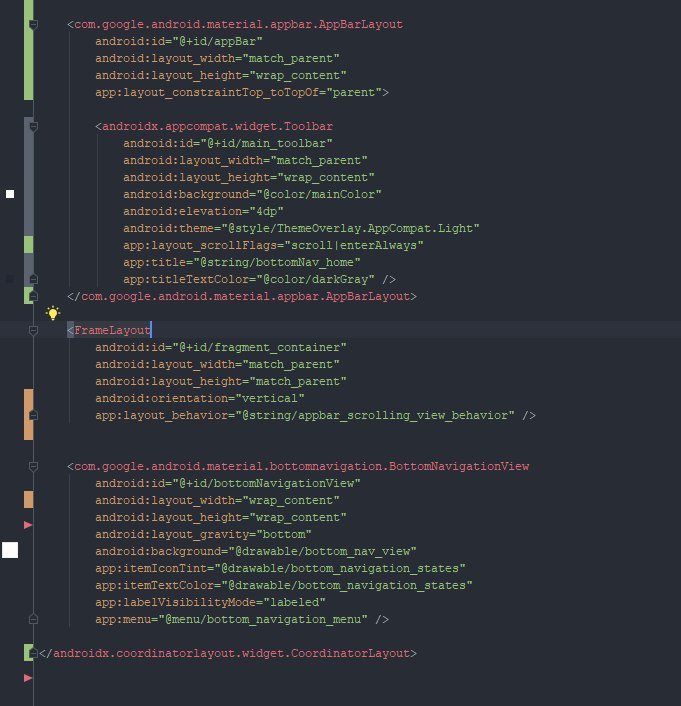Click the android:id="@+id/main_toolbar" line
Image resolution: width=681 pixels, height=706 pixels.
pyautogui.click(x=228, y=144)
